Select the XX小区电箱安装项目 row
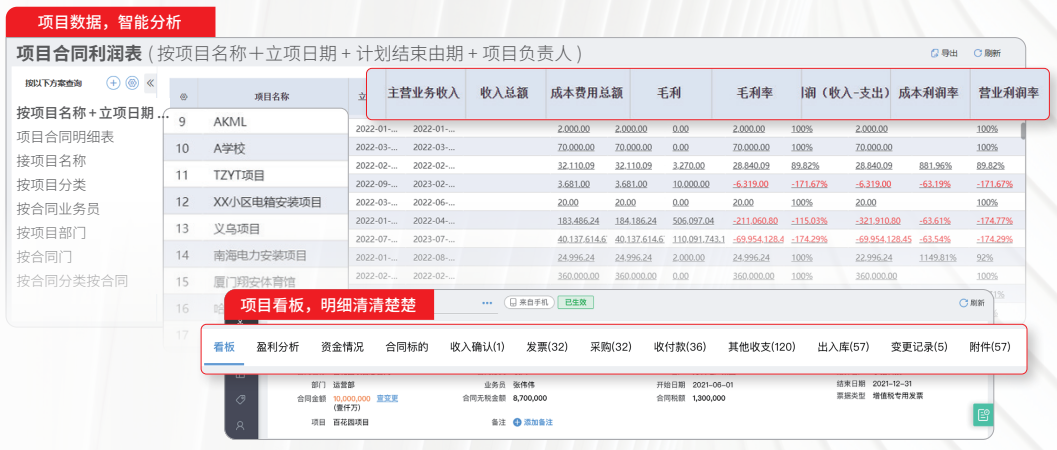Screen dimensions: 1057x450 pos(267,202)
